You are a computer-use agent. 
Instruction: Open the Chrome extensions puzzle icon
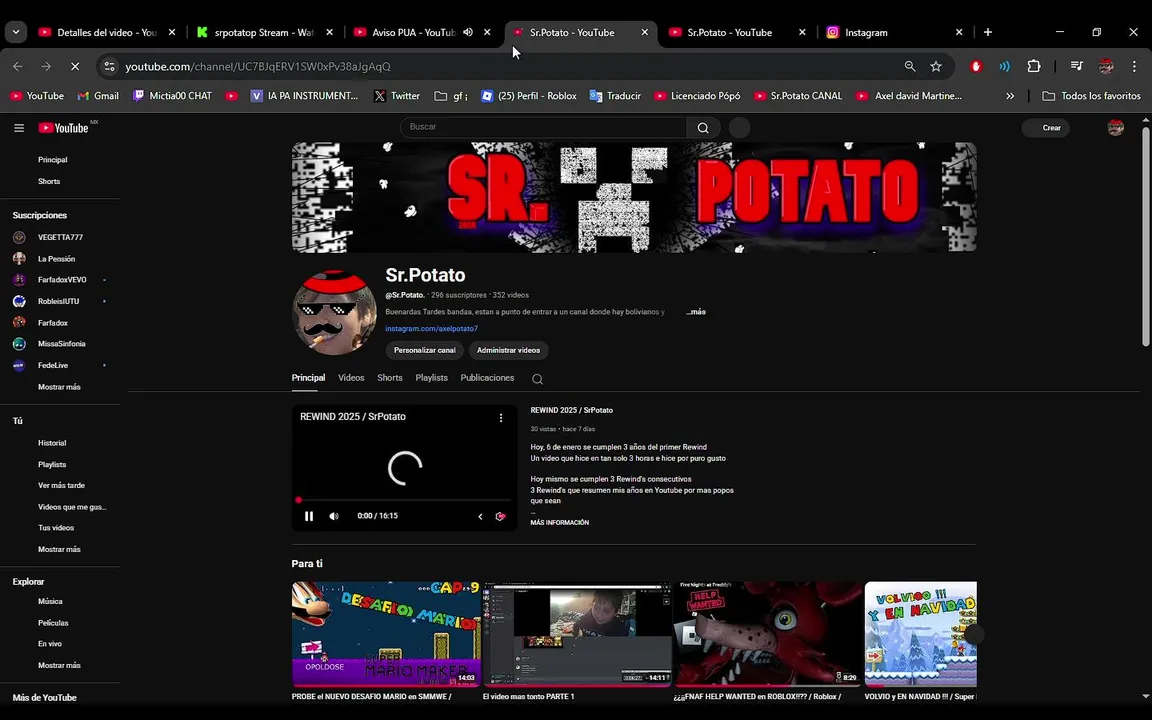tap(1034, 66)
